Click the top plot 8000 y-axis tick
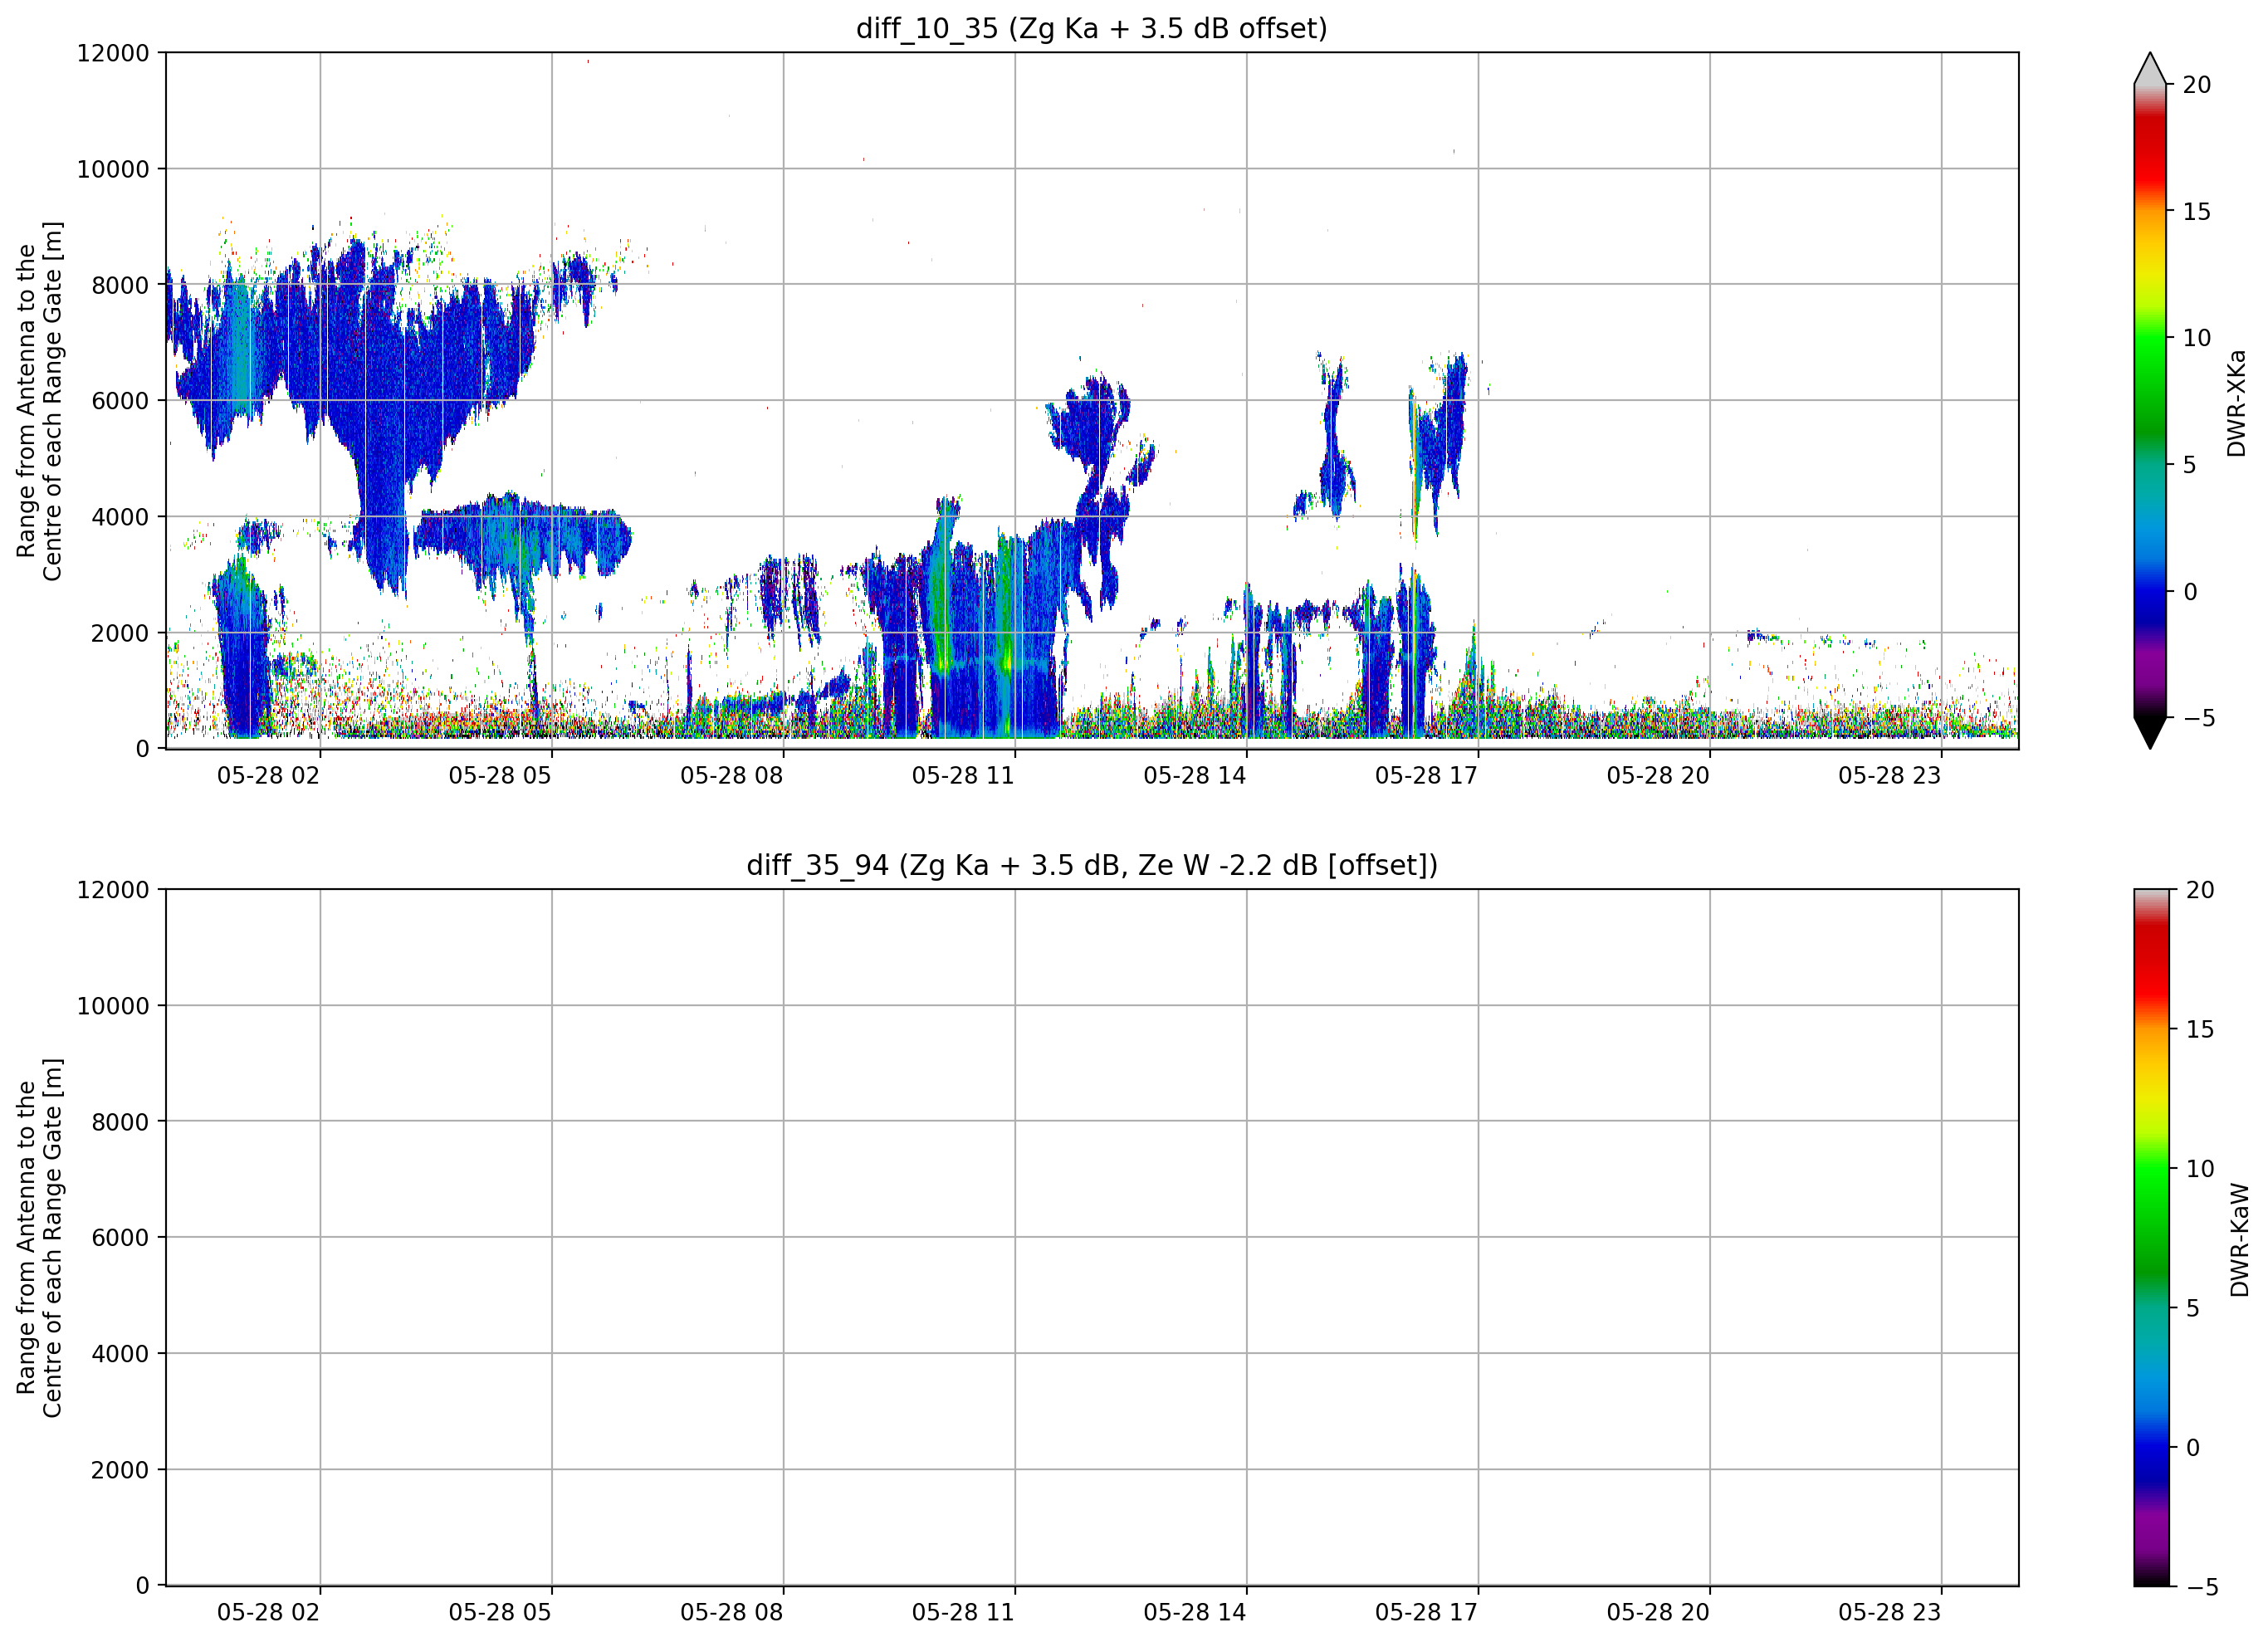The width and height of the screenshot is (2268, 1642). pos(120,285)
